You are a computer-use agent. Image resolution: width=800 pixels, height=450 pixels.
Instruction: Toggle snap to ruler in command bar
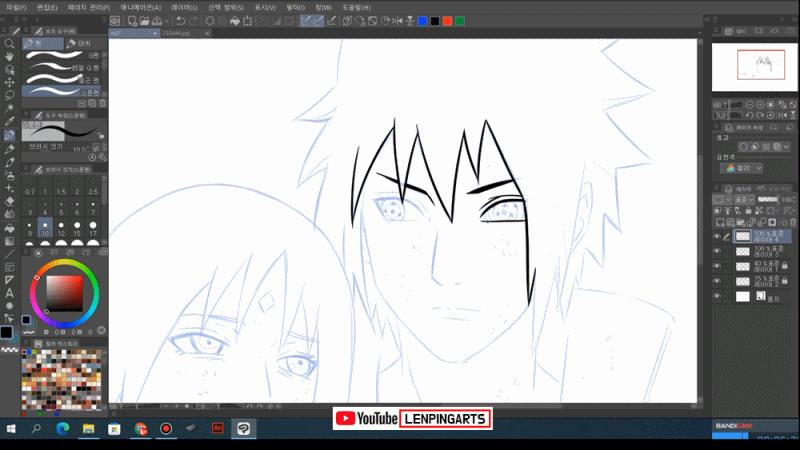coord(306,21)
